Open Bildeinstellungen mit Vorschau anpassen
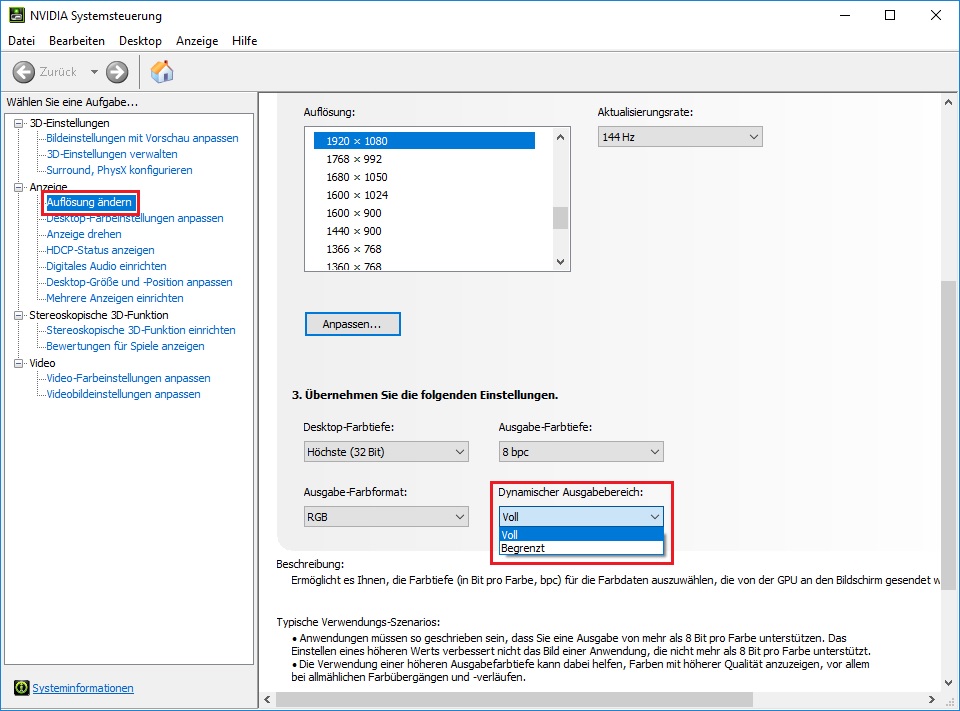 pyautogui.click(x=142, y=138)
